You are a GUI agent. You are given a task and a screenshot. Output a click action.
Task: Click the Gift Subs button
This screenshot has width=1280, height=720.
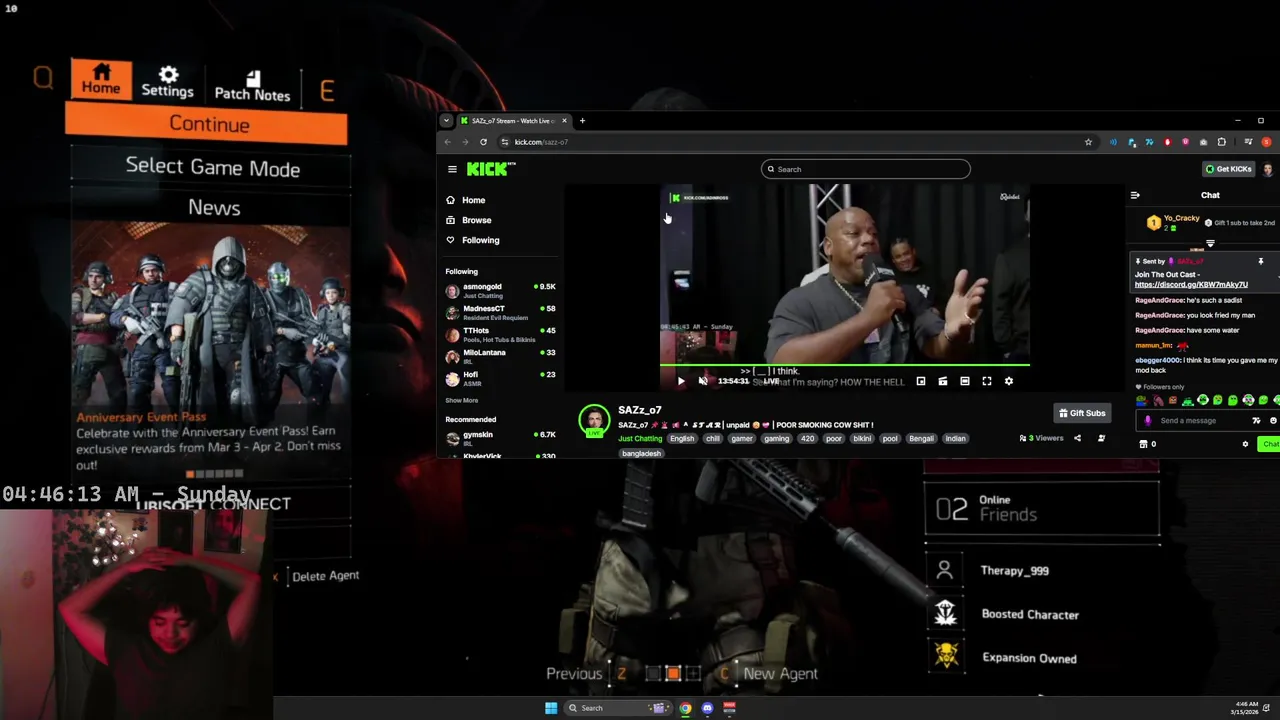tap(1082, 413)
